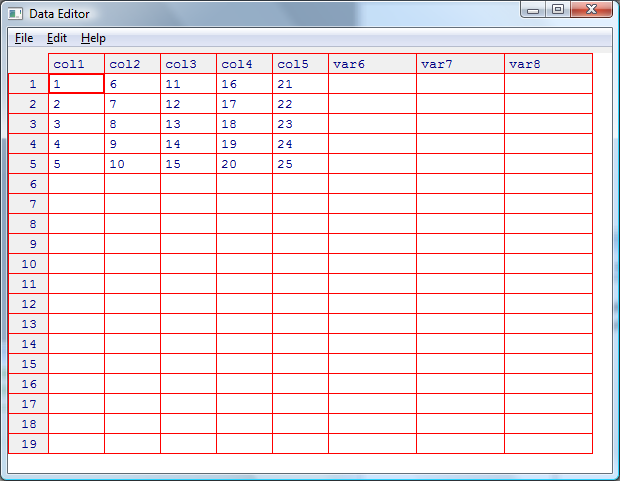Viewport: 620px width, 481px height.
Task: Click cell with value 6
Action: 132,83
